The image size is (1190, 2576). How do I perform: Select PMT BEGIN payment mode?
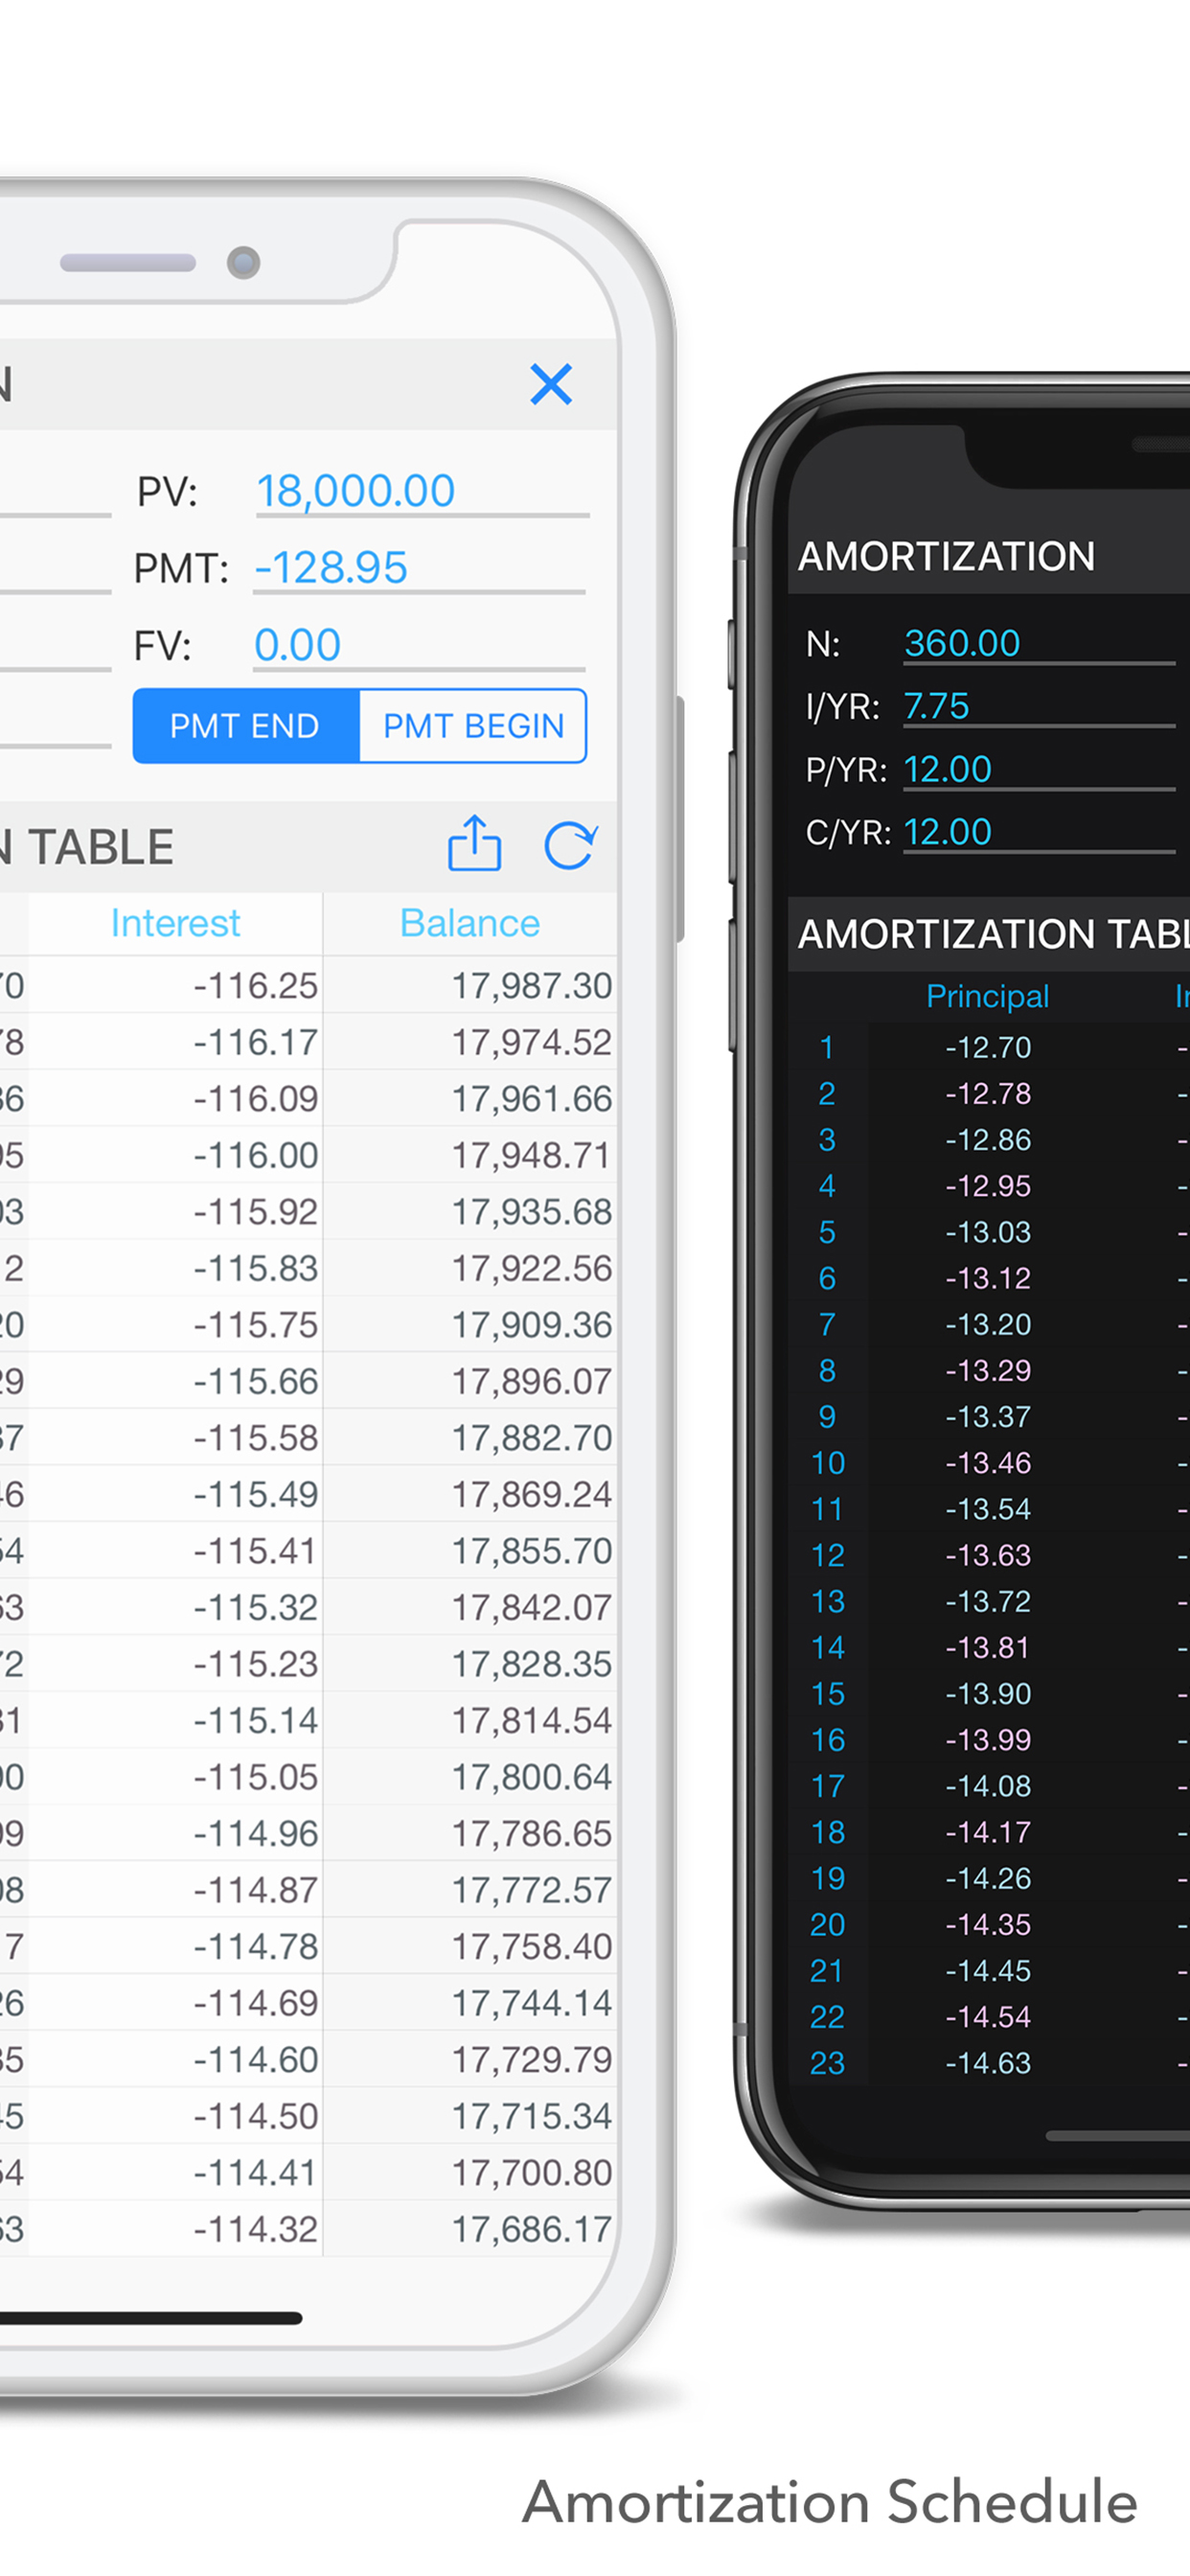[x=473, y=726]
